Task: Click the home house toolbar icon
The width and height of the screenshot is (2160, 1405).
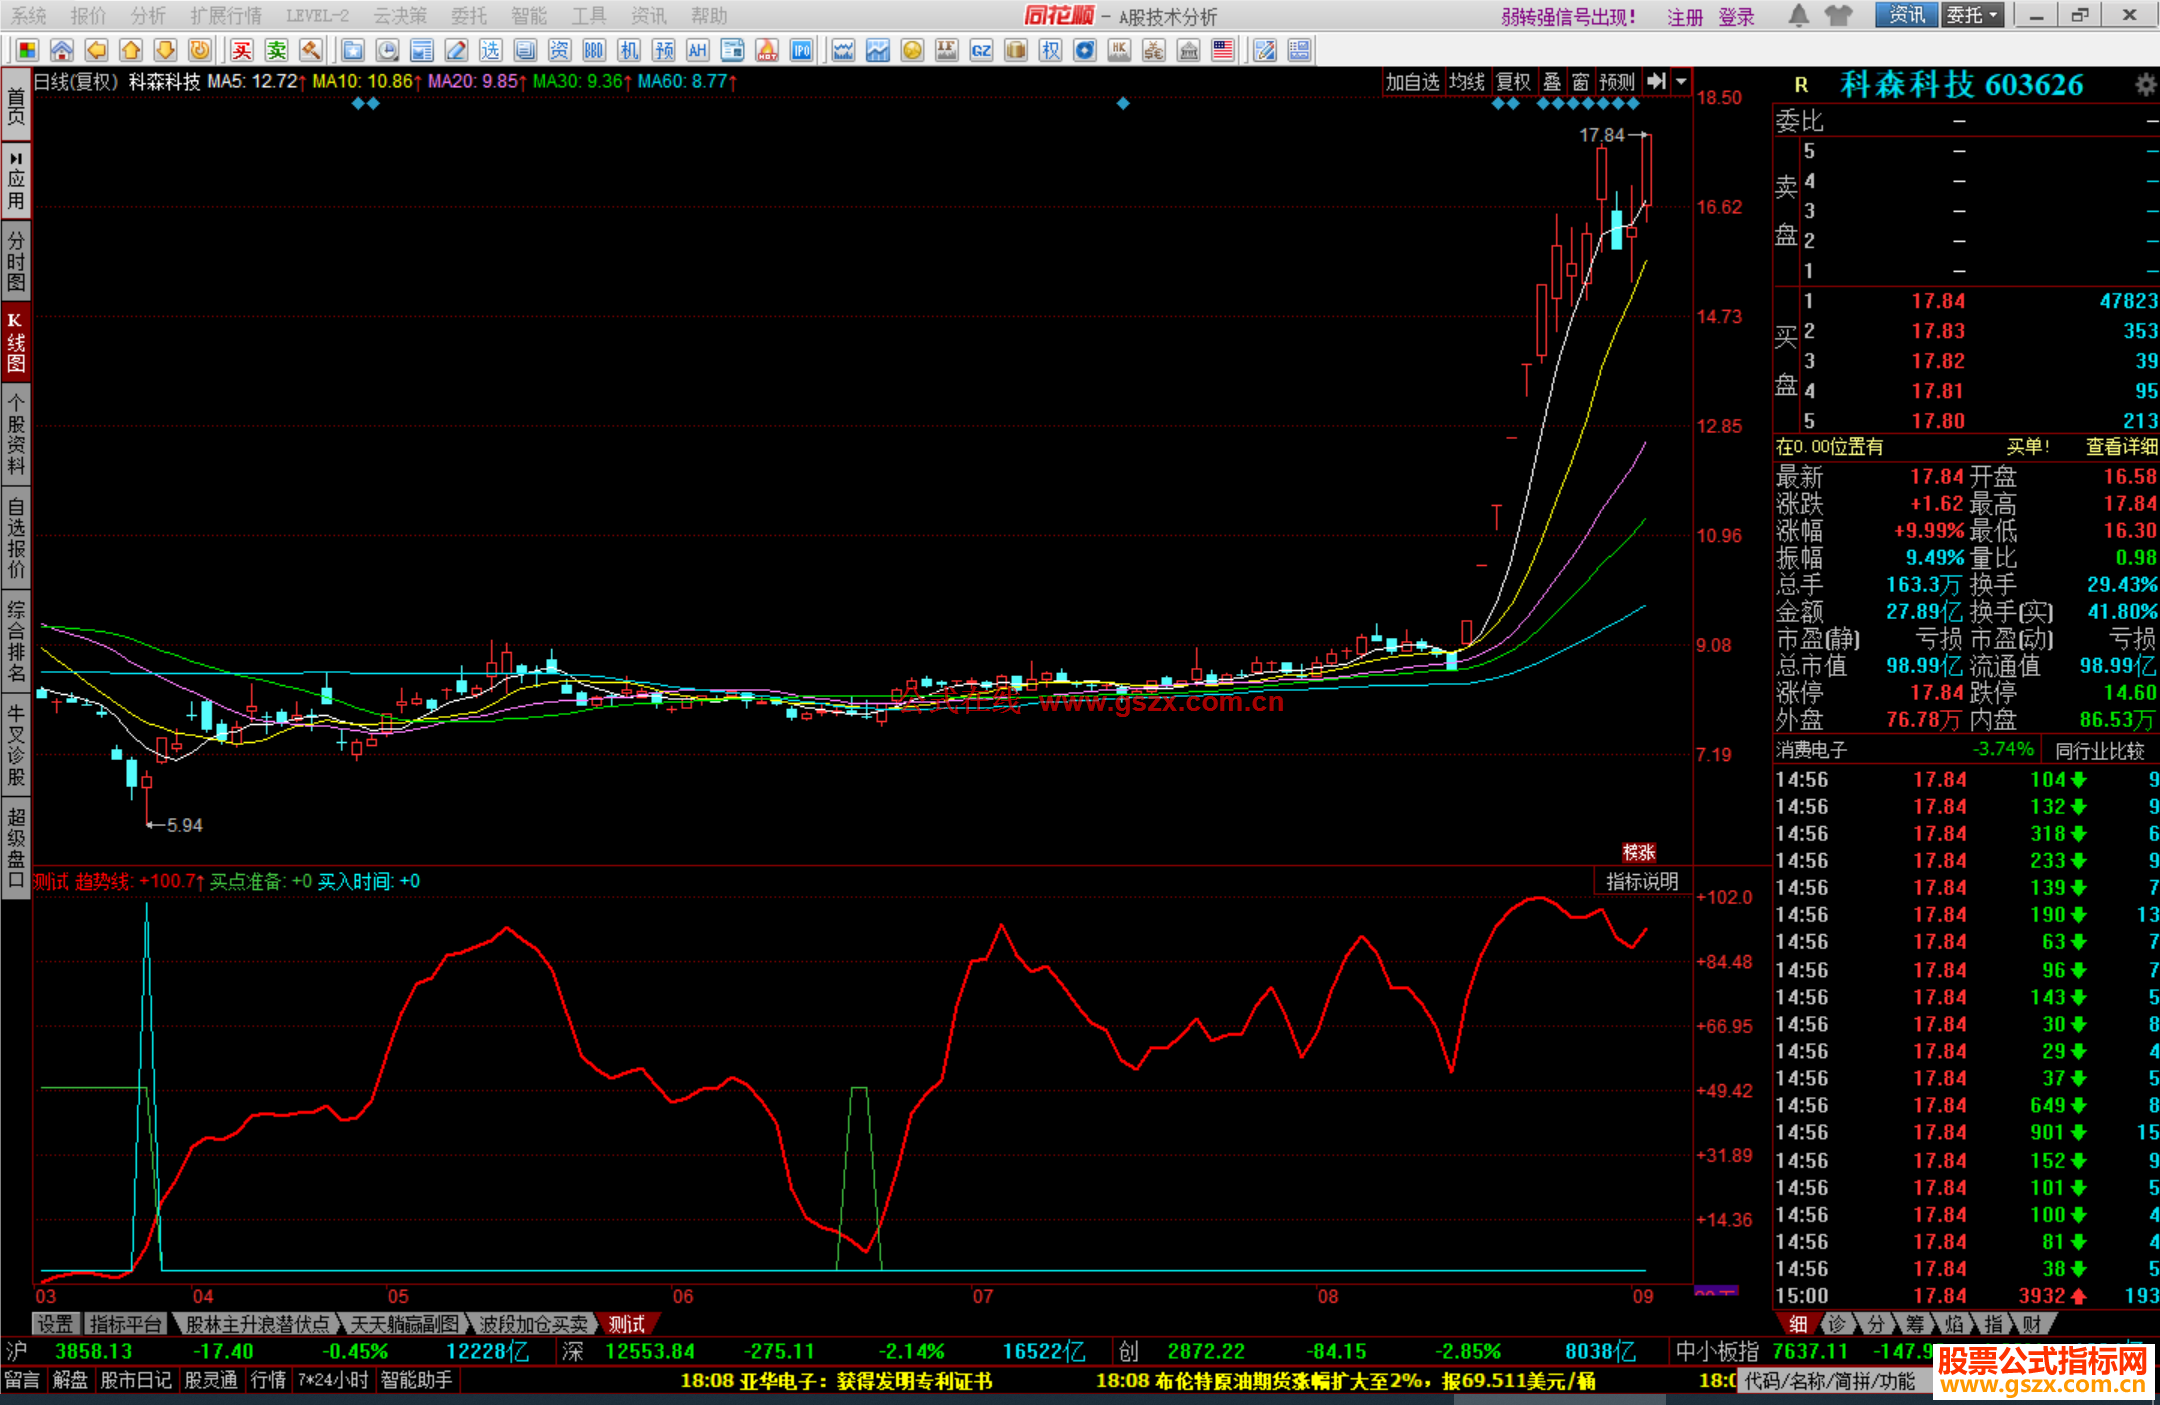Action: pyautogui.click(x=62, y=51)
